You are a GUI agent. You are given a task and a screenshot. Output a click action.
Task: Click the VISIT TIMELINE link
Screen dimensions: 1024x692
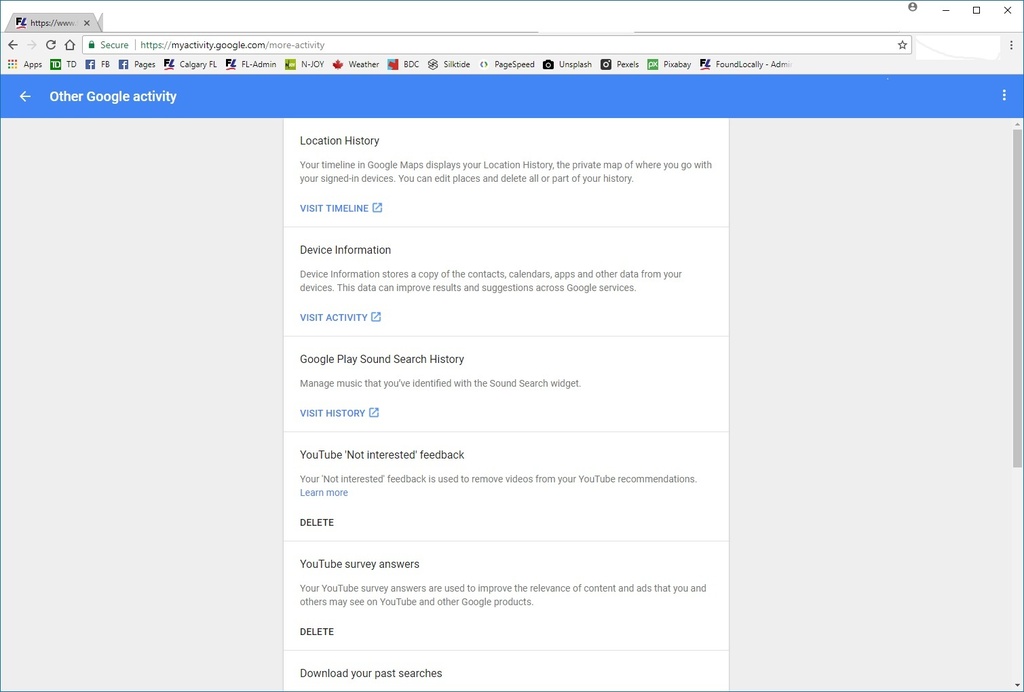coord(341,208)
